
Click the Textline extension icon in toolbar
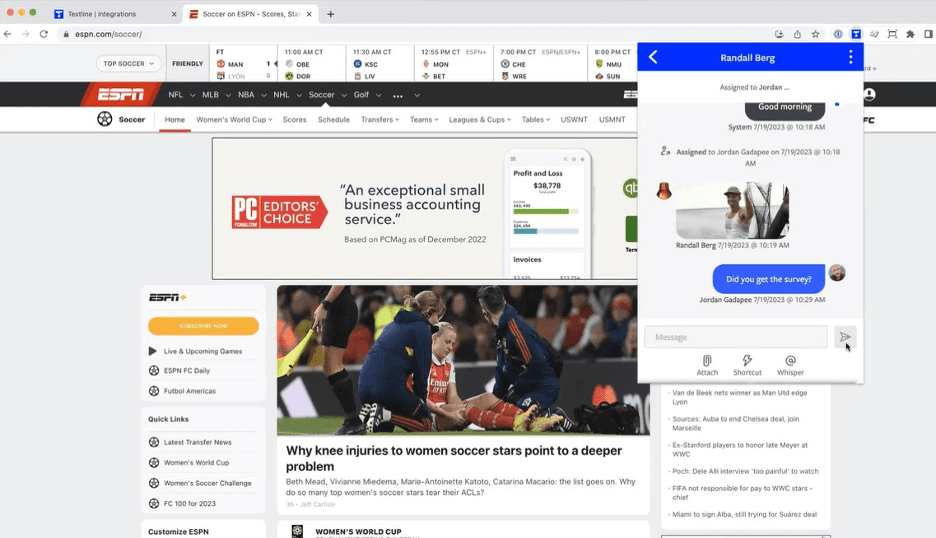pos(856,34)
